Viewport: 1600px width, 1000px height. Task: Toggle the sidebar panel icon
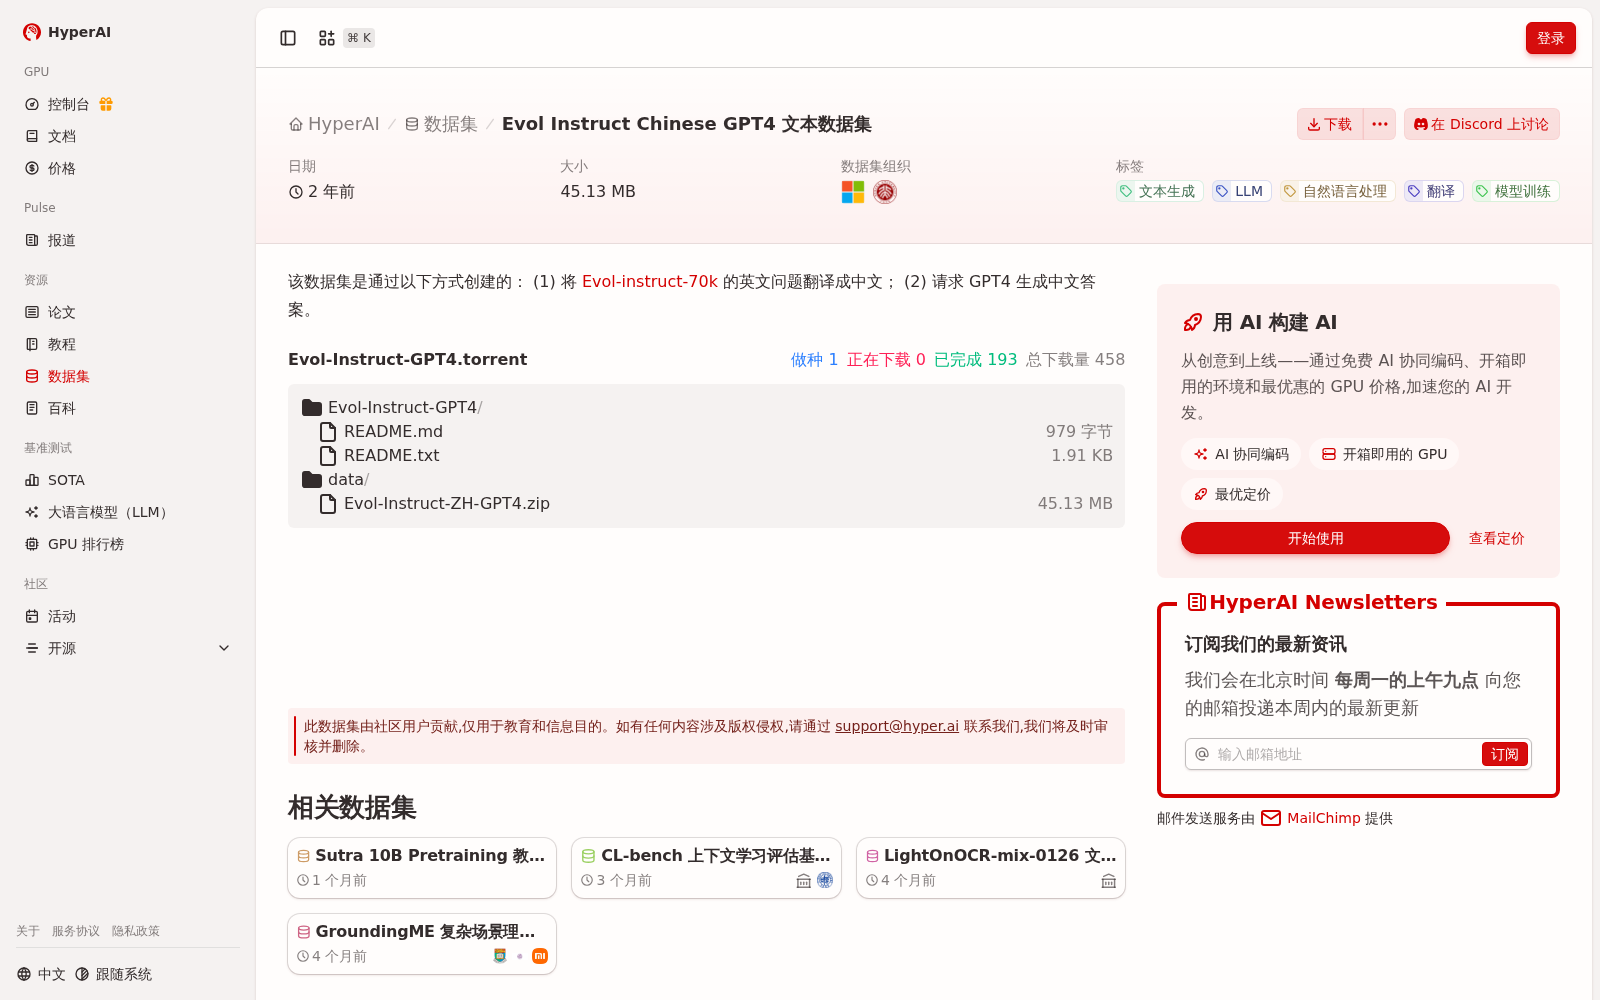pos(288,38)
